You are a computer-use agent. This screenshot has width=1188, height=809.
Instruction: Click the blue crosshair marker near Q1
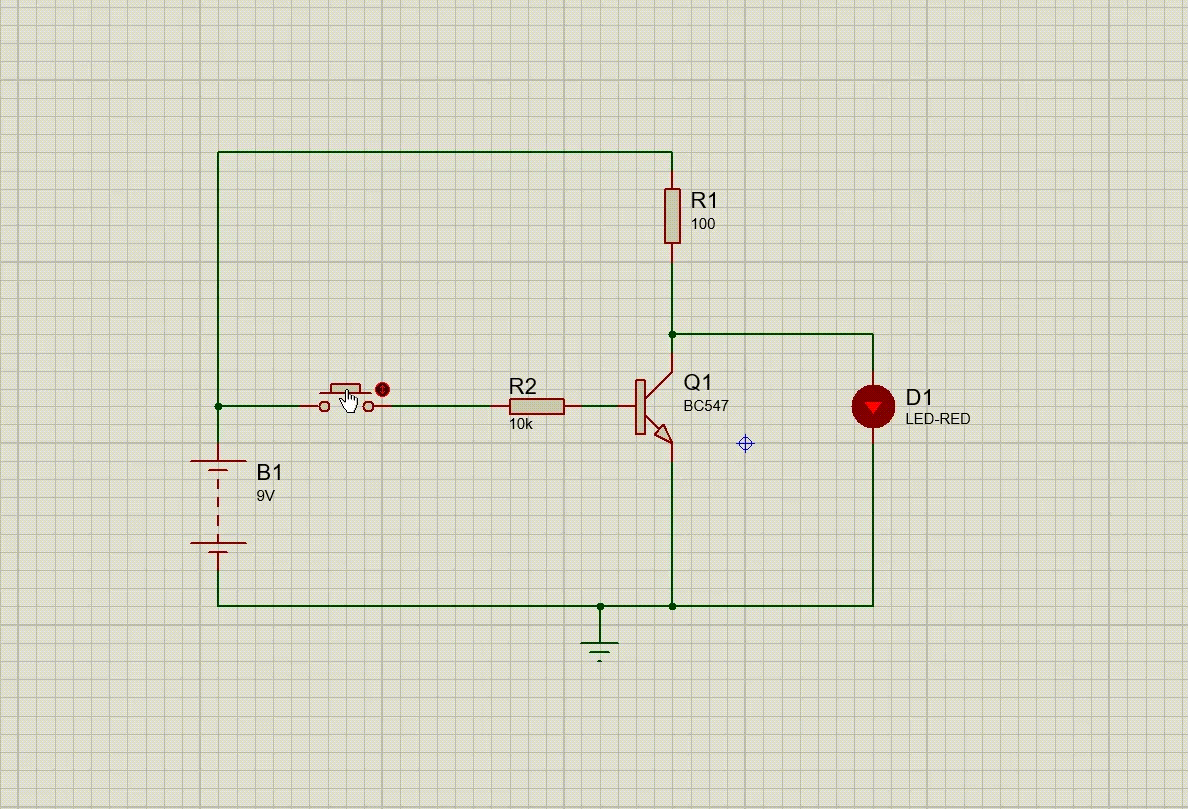point(744,443)
